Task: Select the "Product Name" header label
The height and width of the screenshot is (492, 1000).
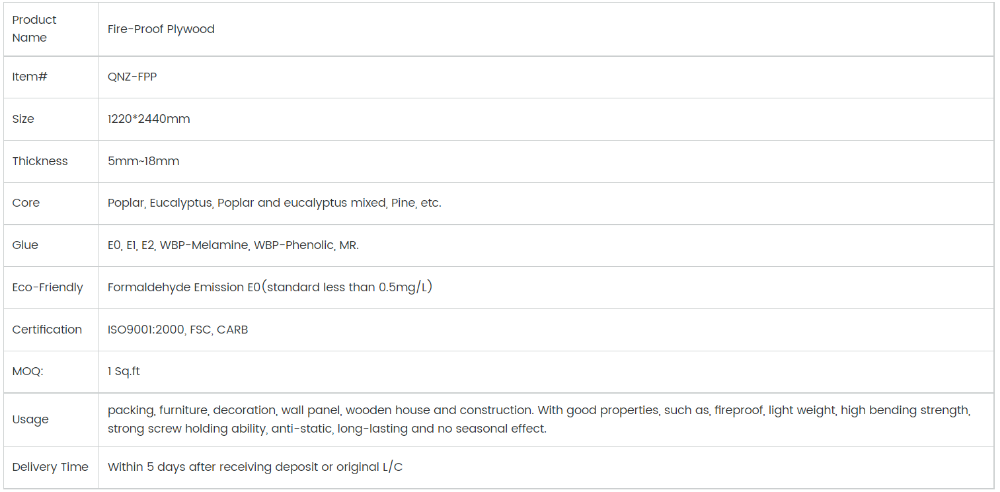Action: pos(34,29)
